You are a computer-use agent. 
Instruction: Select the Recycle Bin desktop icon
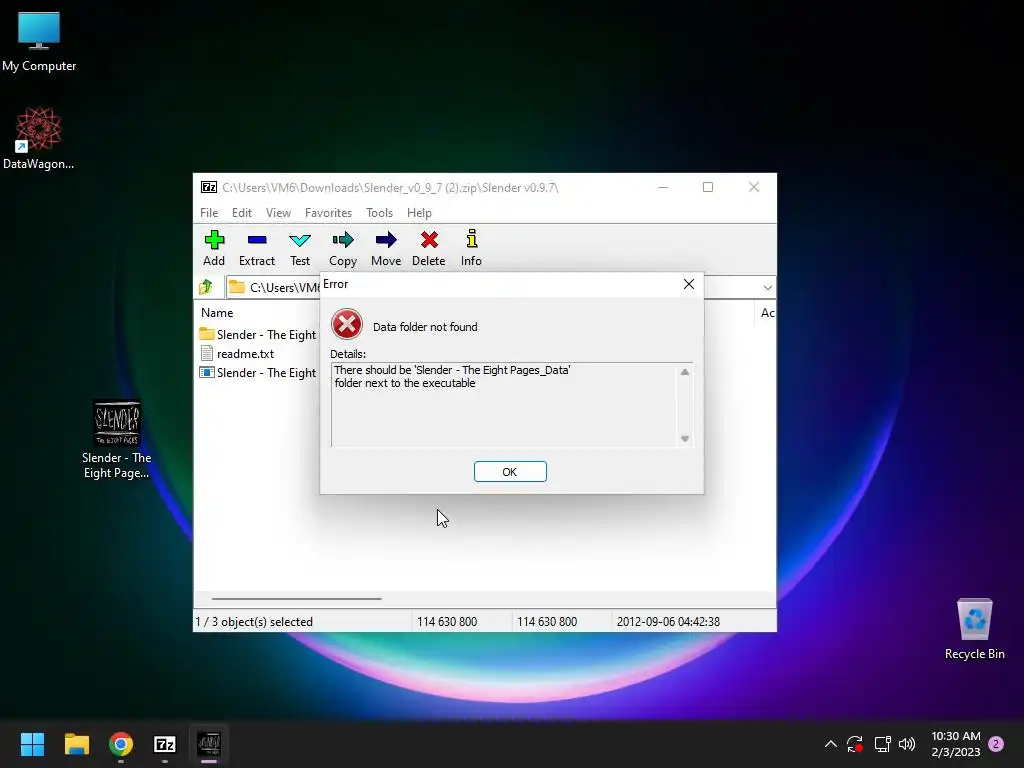pyautogui.click(x=974, y=629)
